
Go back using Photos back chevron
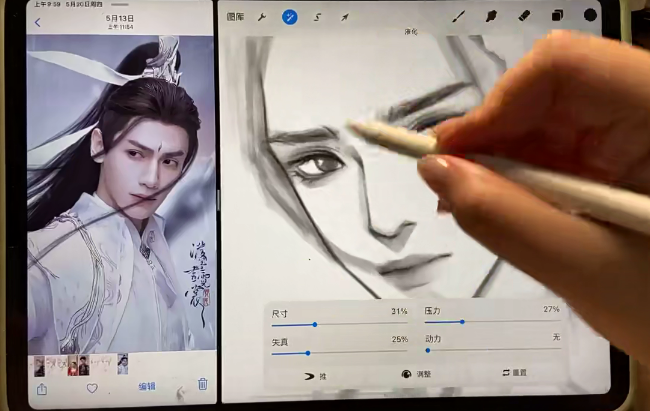(38, 22)
